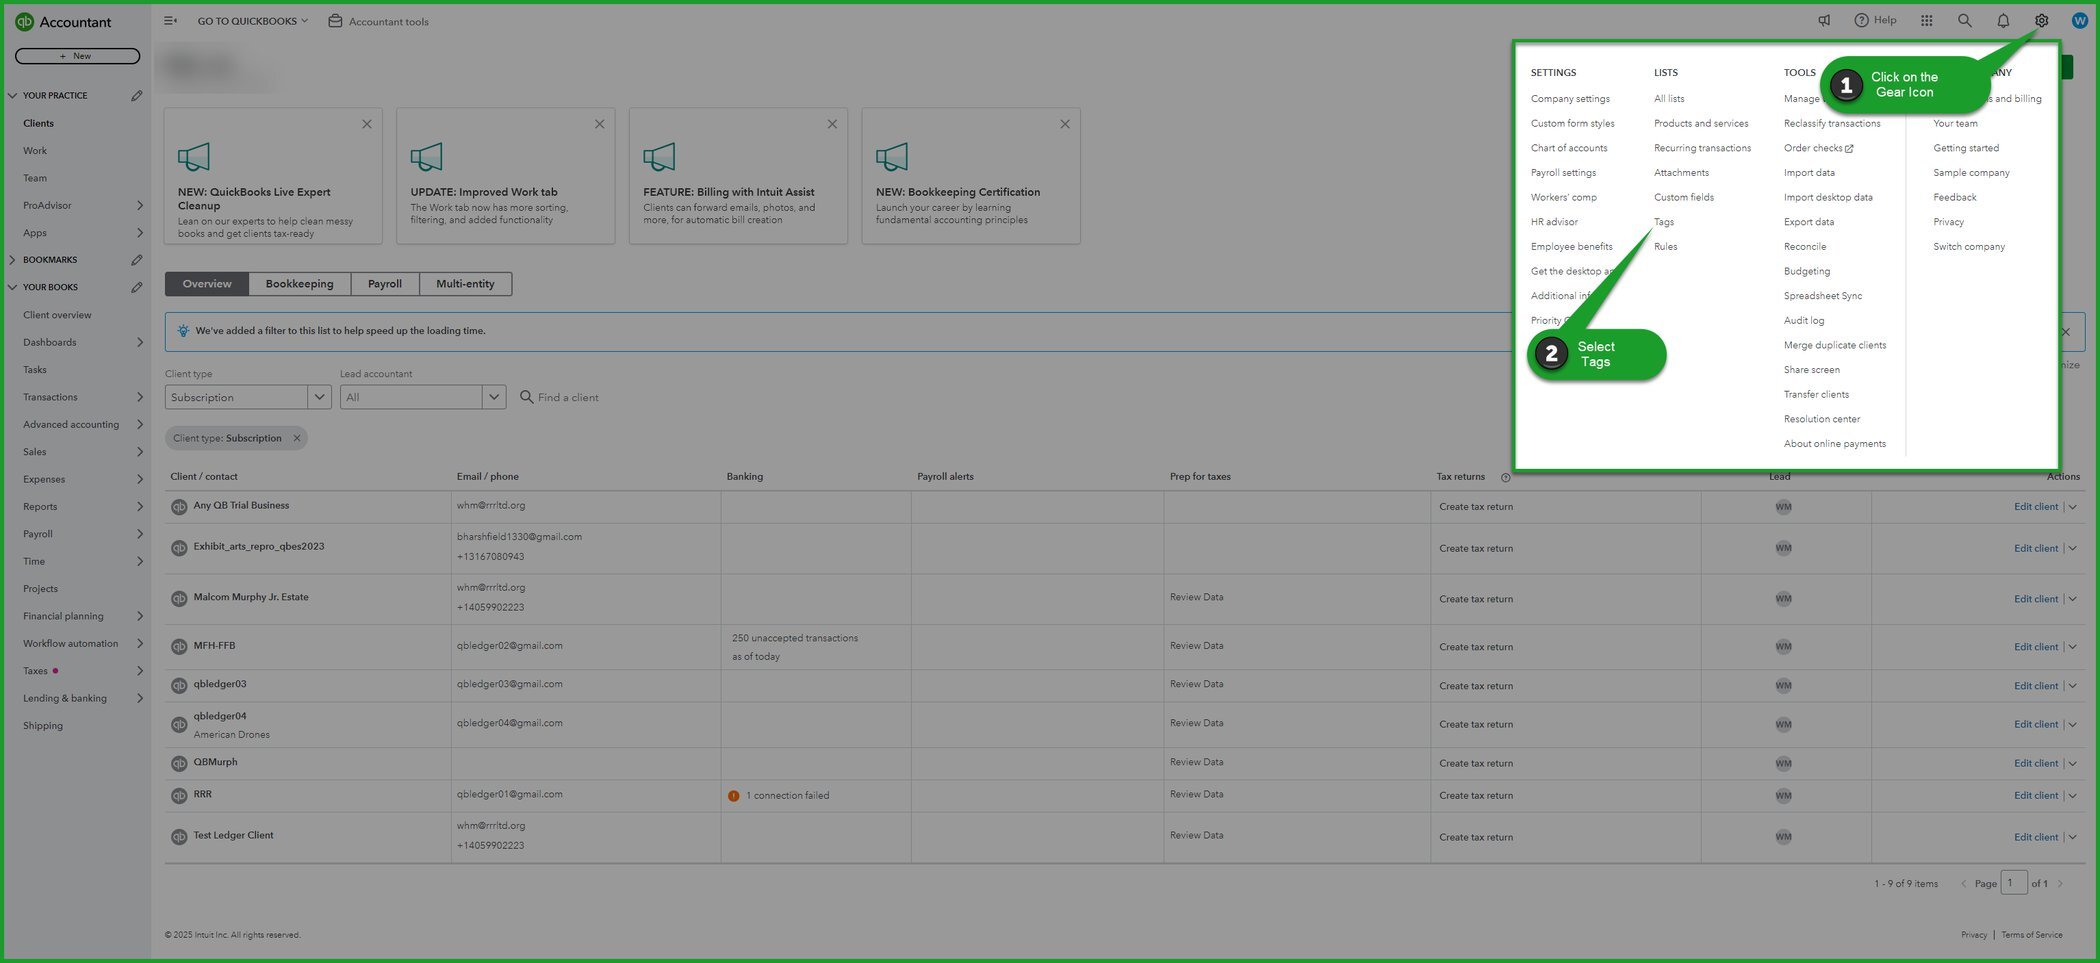Dismiss the Improved Work tab card

tap(599, 124)
